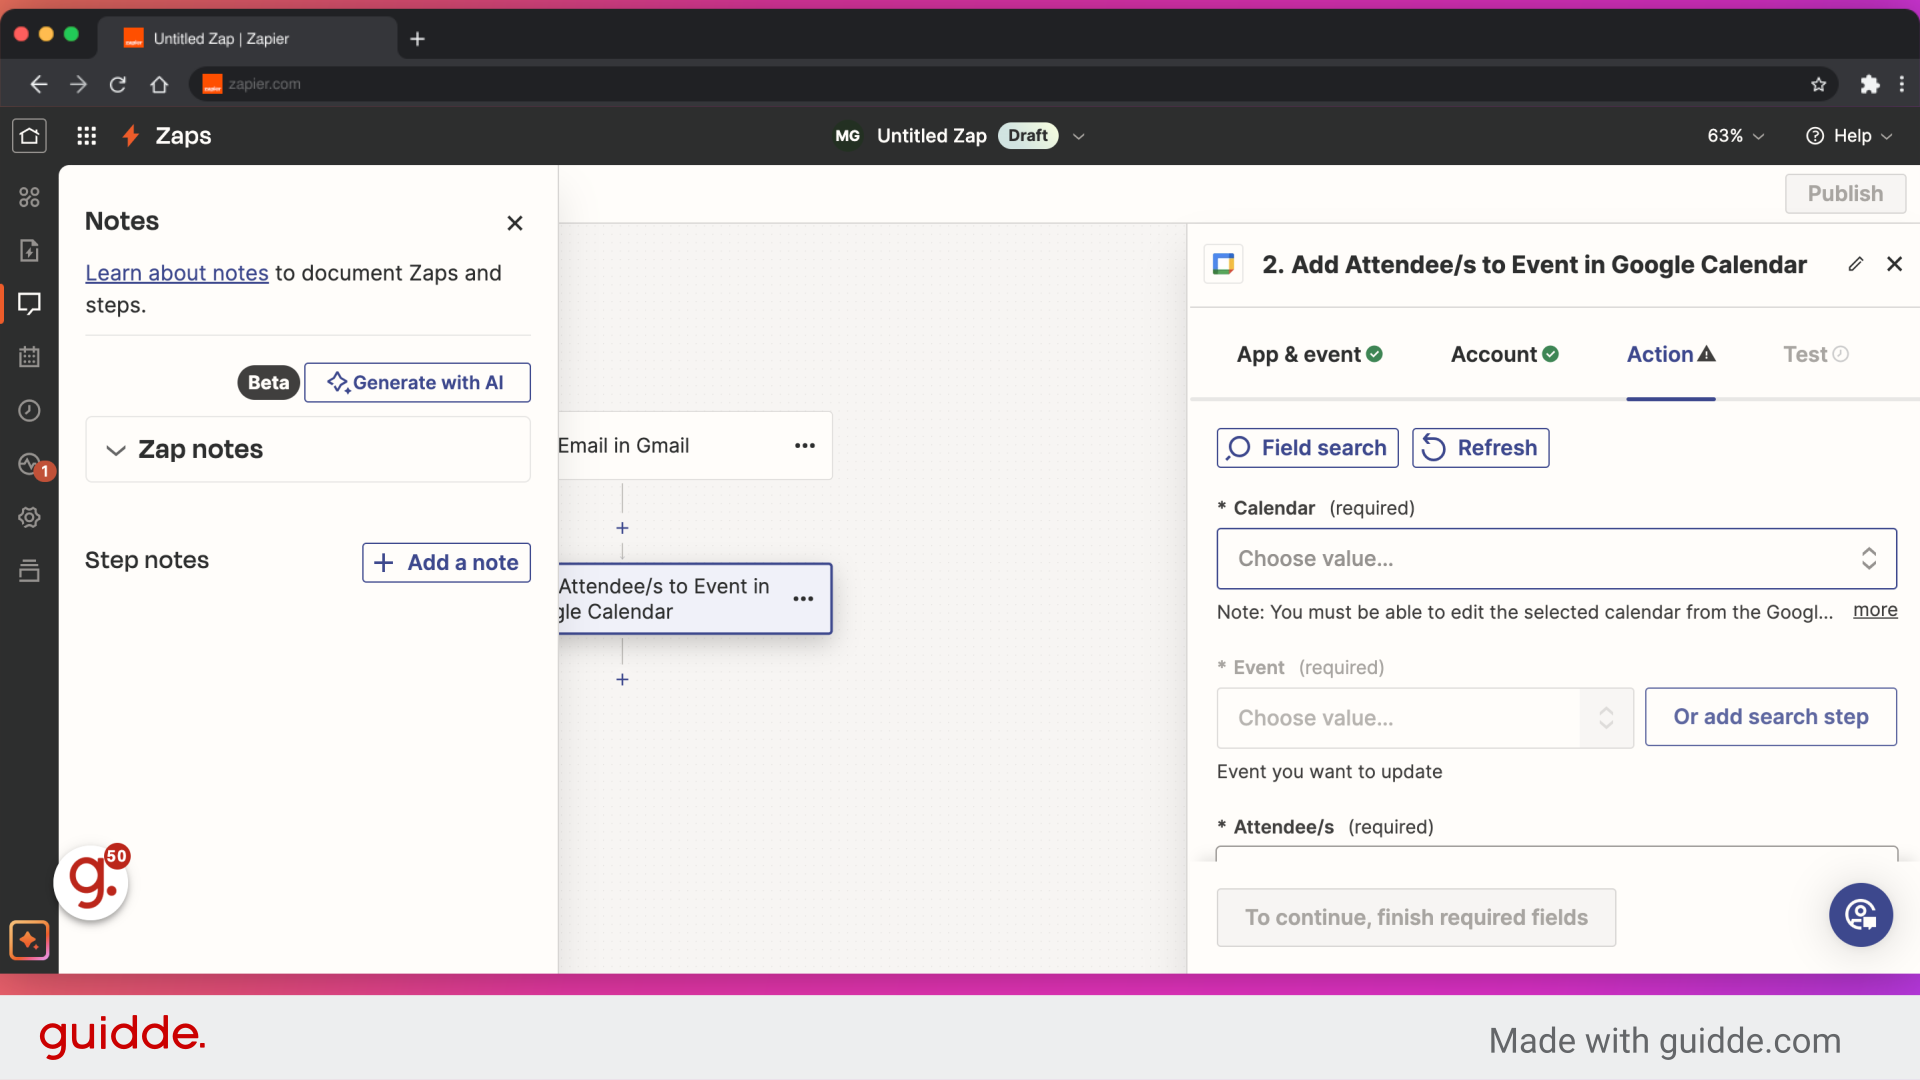
Task: Bookmark page with star icon
Action: click(x=1819, y=84)
